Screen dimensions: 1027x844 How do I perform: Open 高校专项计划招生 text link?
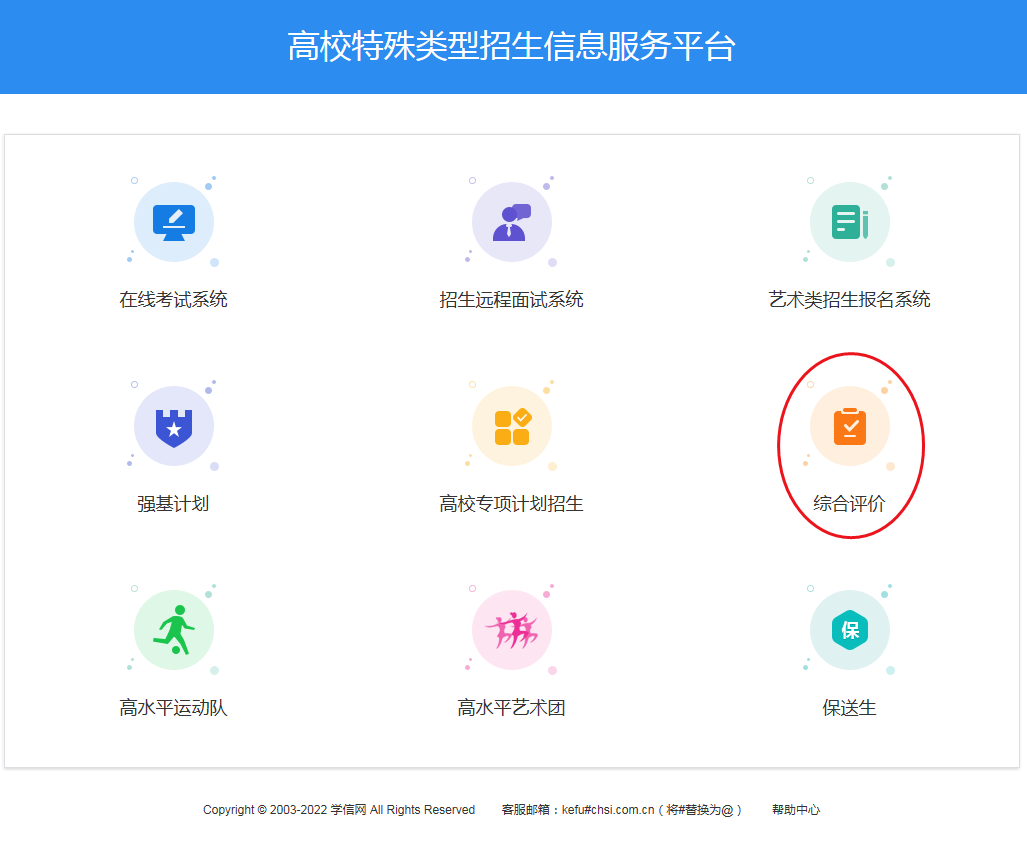(x=511, y=504)
